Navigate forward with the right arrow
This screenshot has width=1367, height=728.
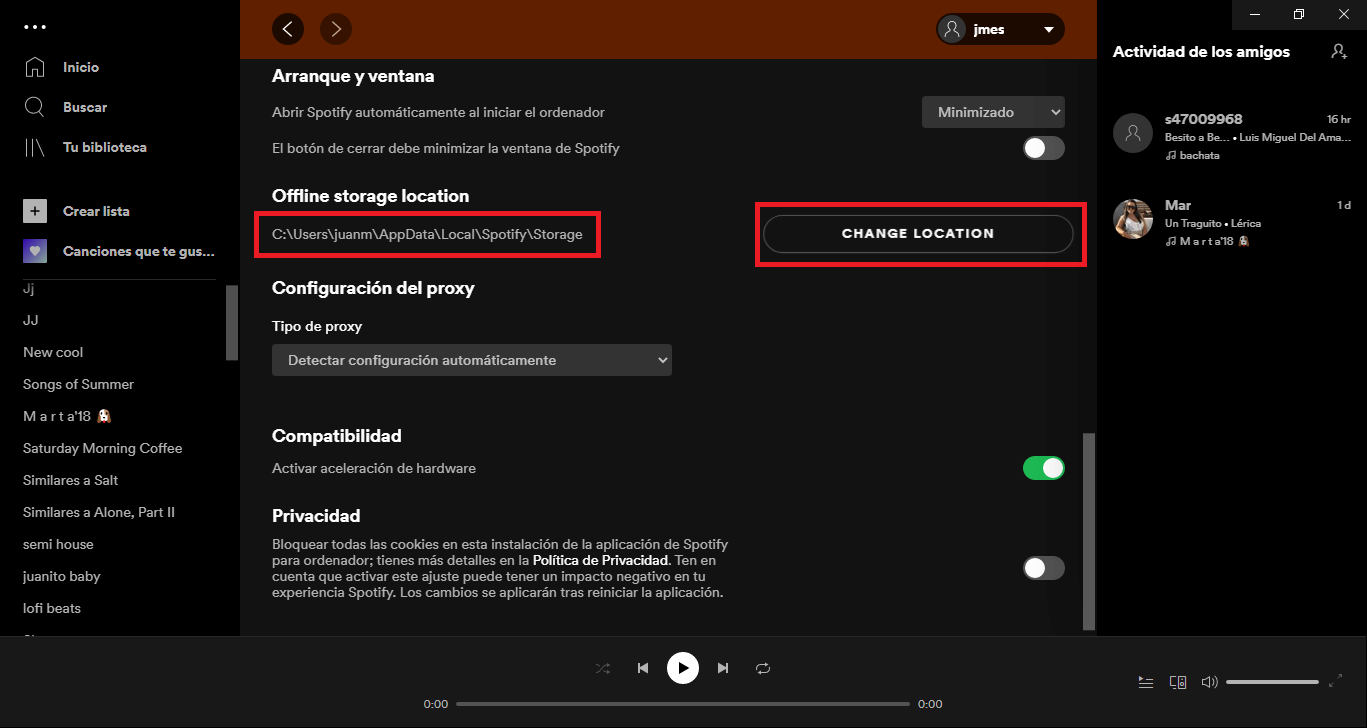click(336, 29)
